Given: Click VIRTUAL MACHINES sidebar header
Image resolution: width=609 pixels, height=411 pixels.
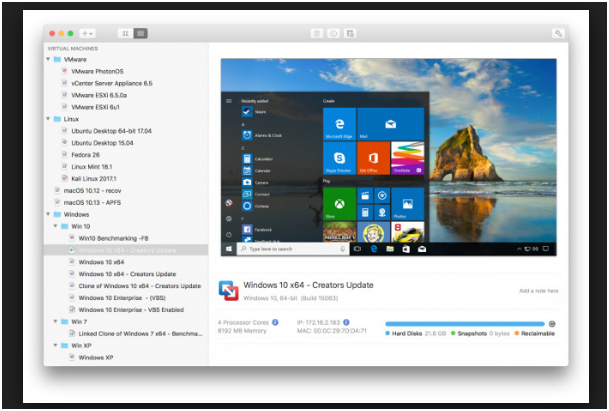Looking at the screenshot, I should [73, 49].
